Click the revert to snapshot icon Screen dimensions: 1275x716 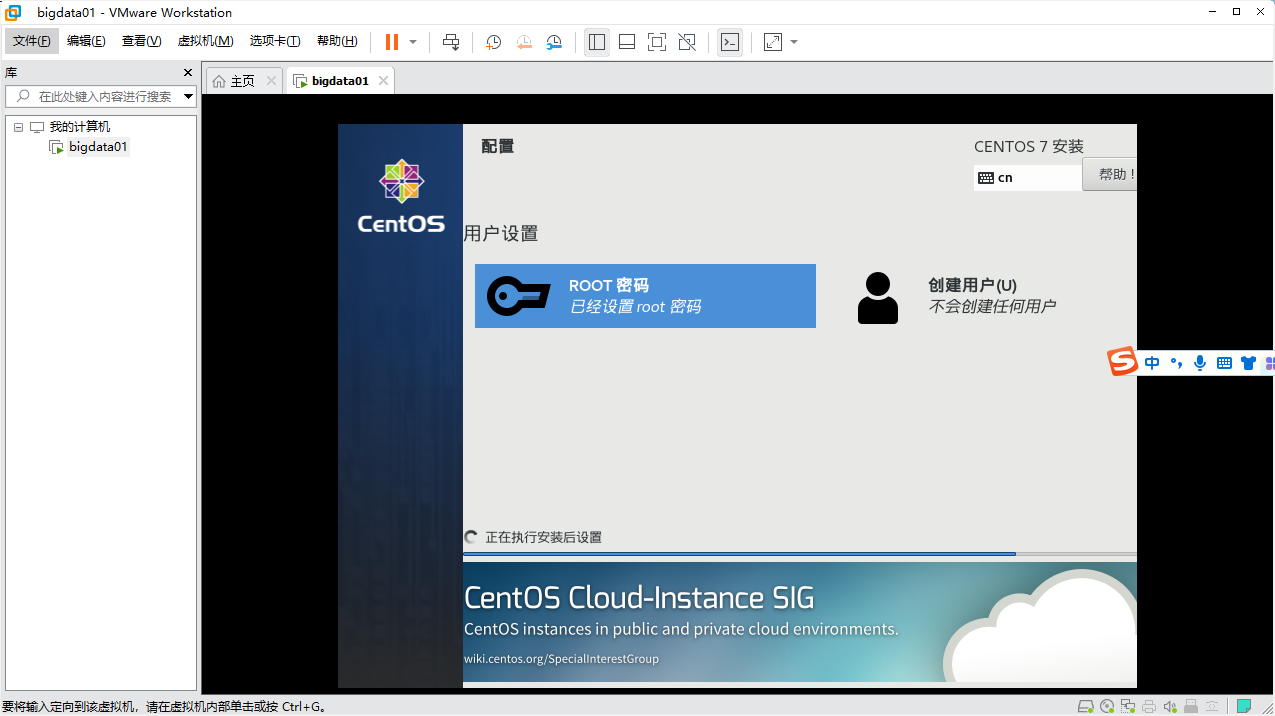click(x=524, y=42)
